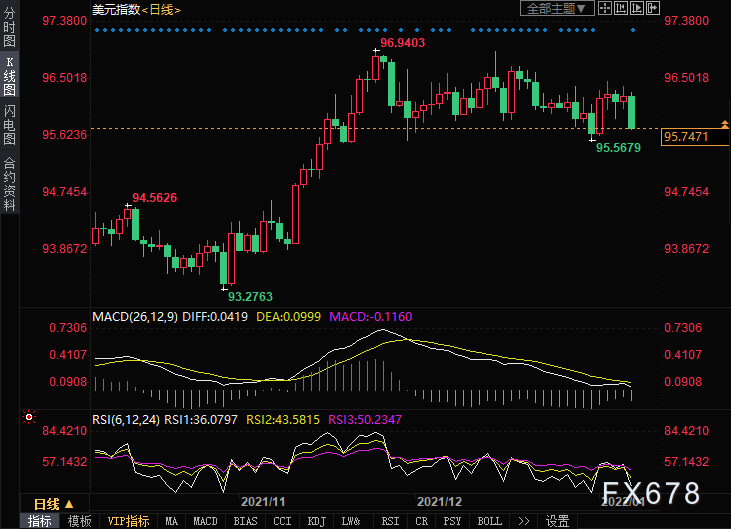Click the RSI2:43.5815 value
The image size is (731, 529).
tap(283, 420)
